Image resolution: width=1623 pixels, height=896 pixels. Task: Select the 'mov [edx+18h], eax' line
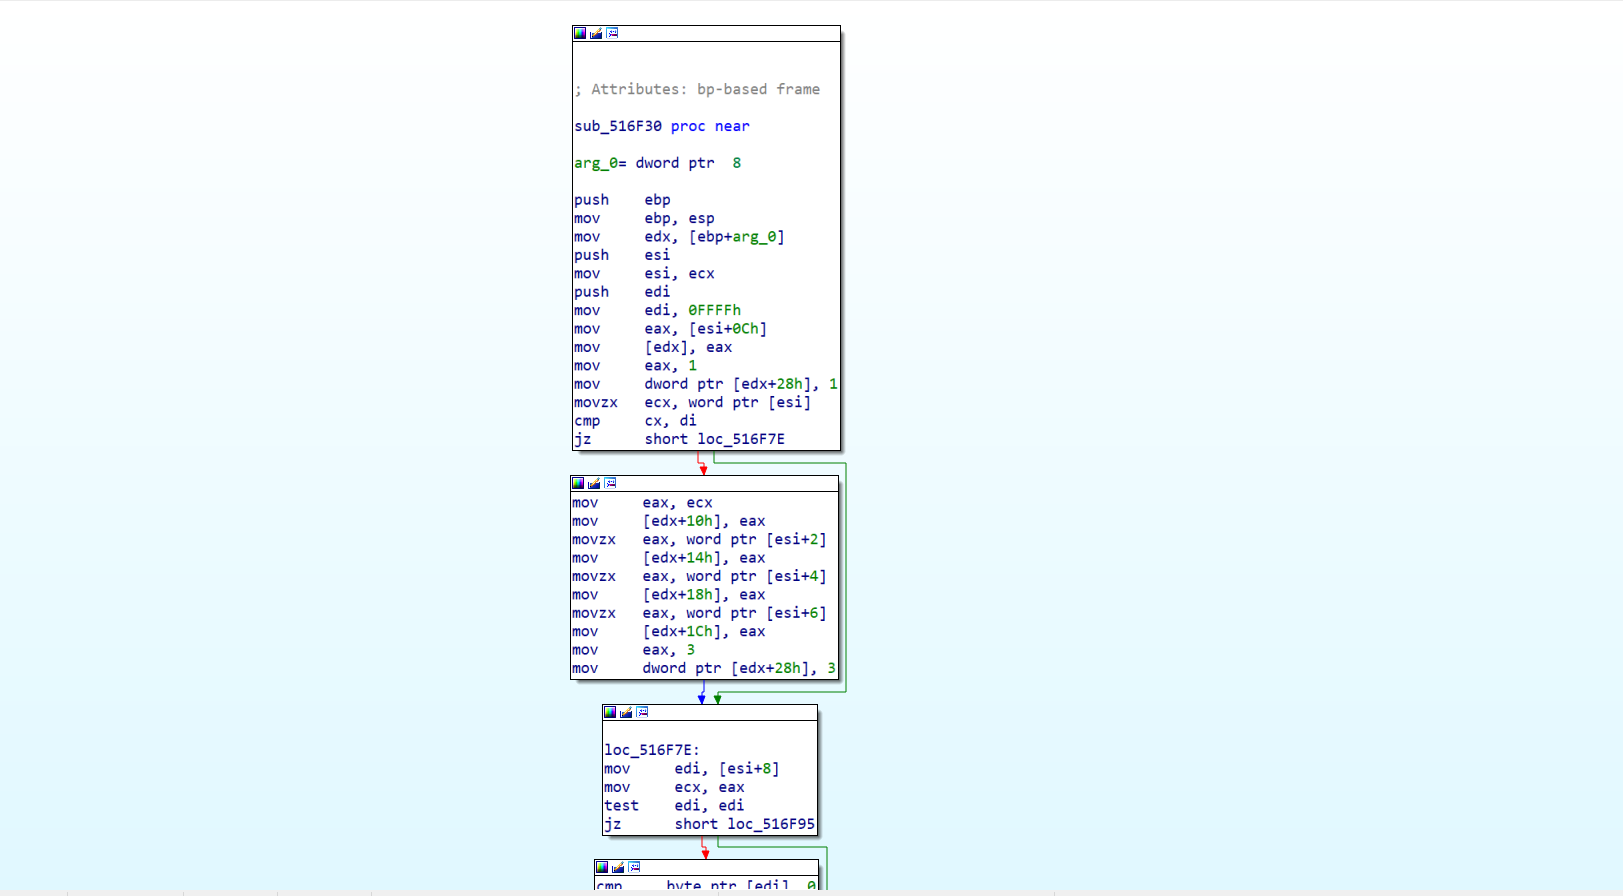pos(669,595)
